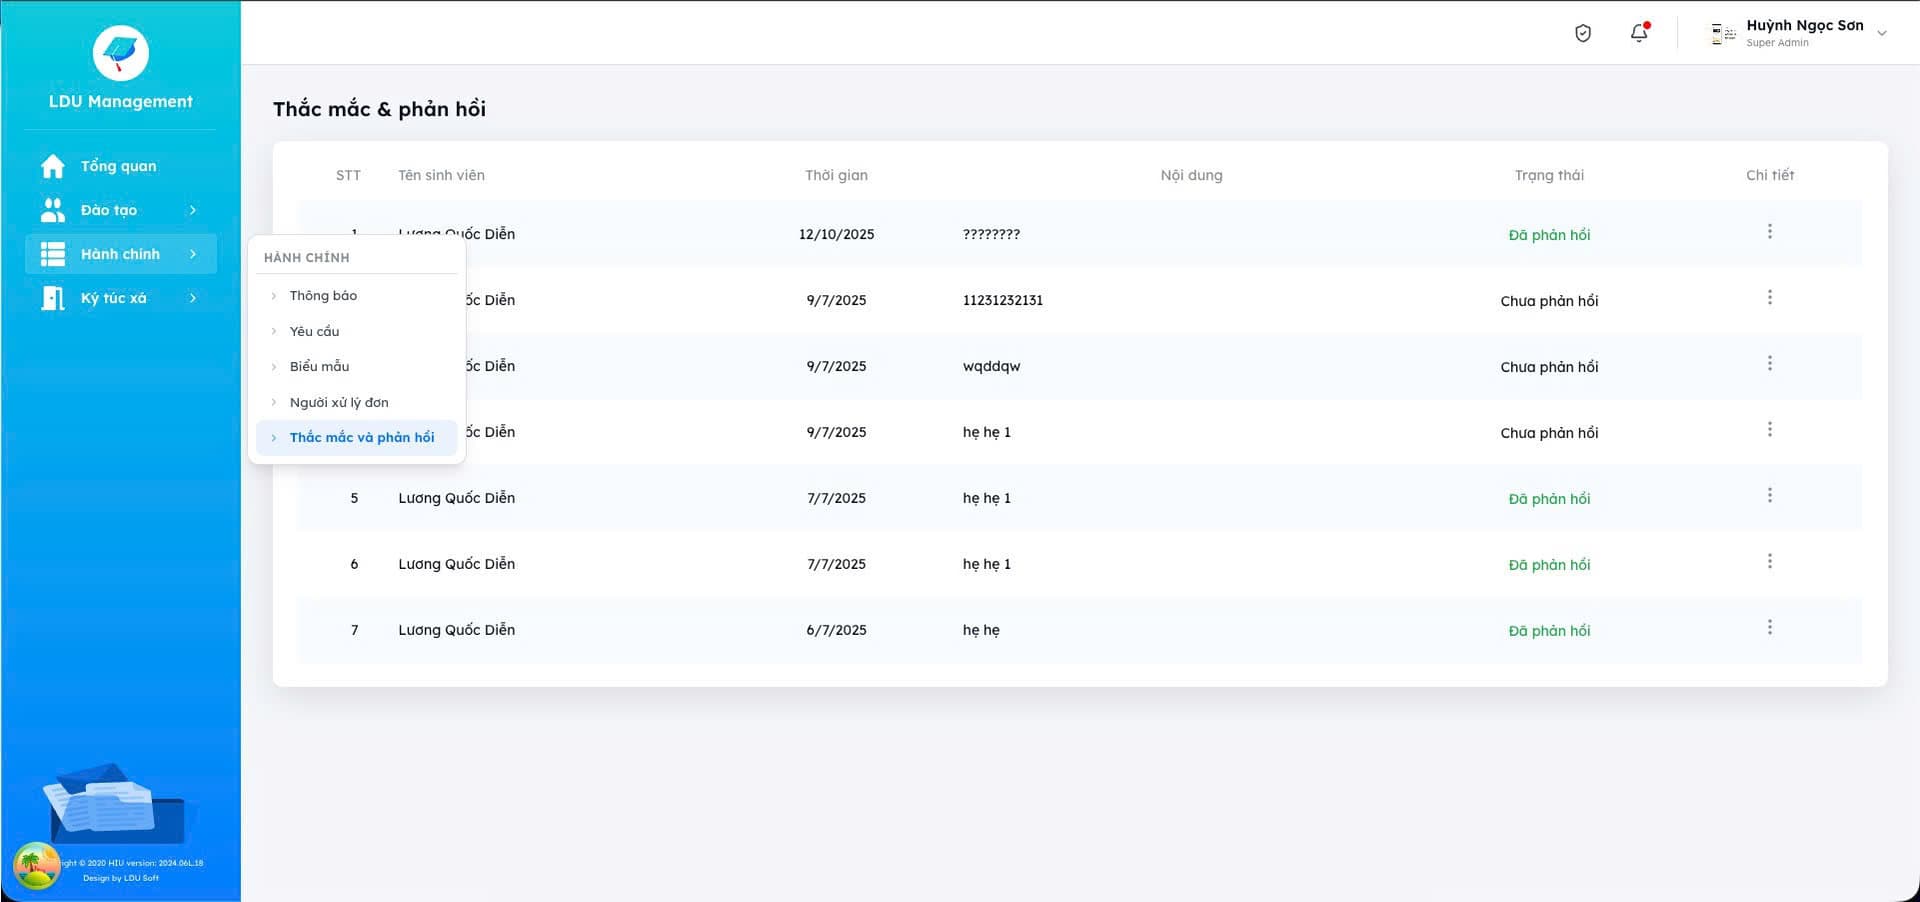This screenshot has width=1920, height=902.
Task: Open detail menu for row wqddqw
Action: pyautogui.click(x=1770, y=364)
